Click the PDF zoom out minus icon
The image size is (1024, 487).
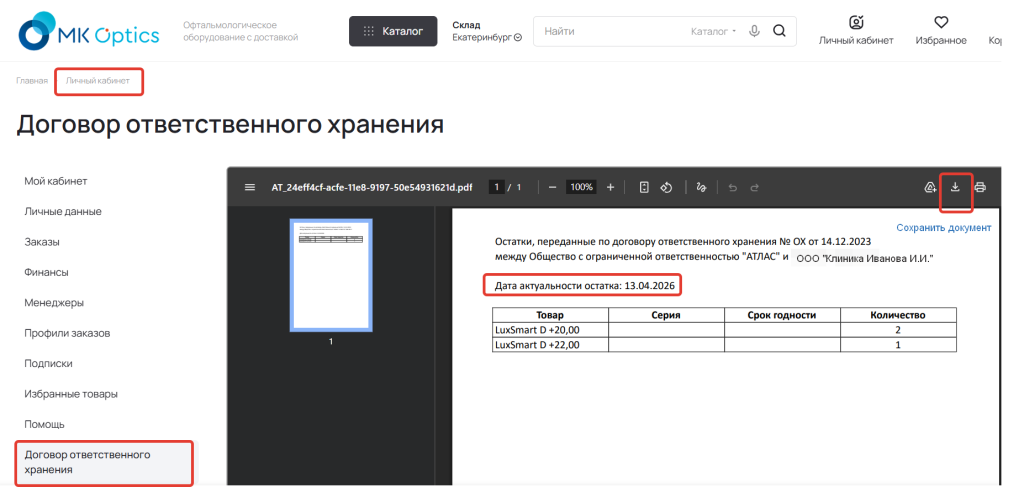point(552,187)
